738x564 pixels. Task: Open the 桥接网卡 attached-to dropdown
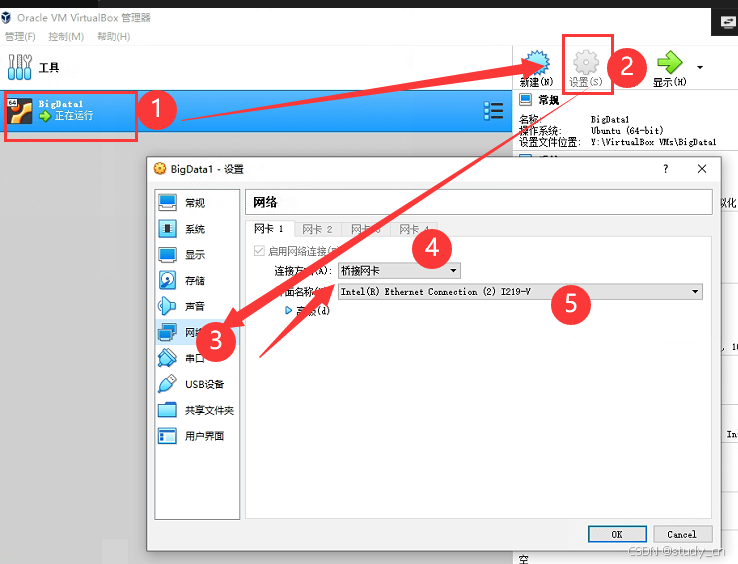[x=399, y=271]
